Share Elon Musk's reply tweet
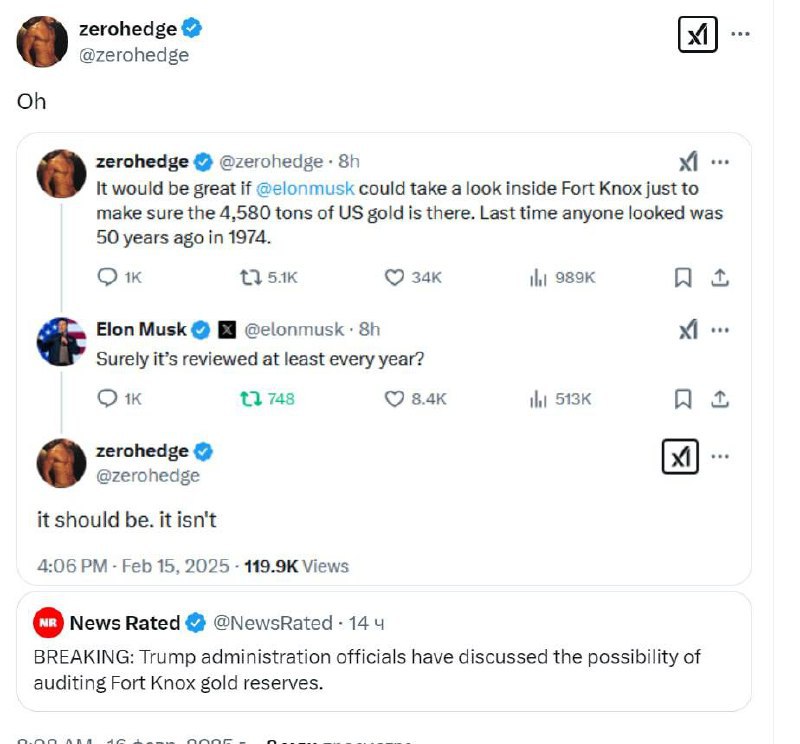This screenshot has height=744, width=800. (719, 399)
